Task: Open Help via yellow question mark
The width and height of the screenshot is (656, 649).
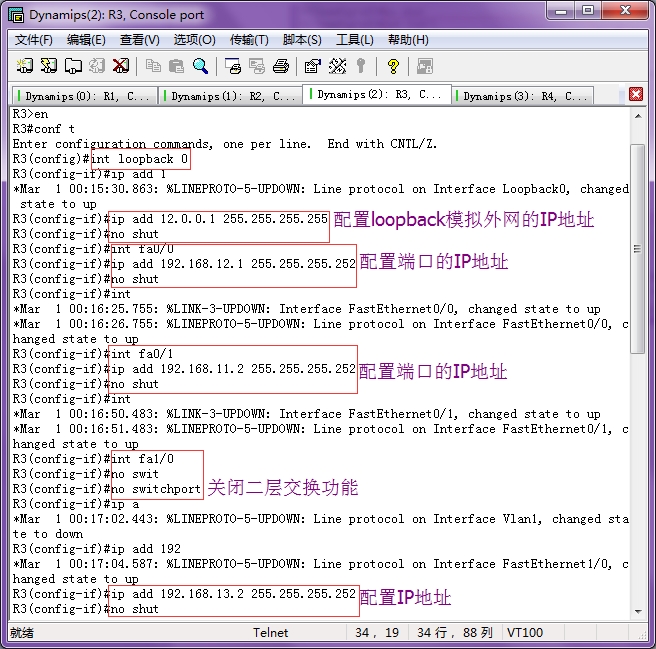Action: point(393,66)
